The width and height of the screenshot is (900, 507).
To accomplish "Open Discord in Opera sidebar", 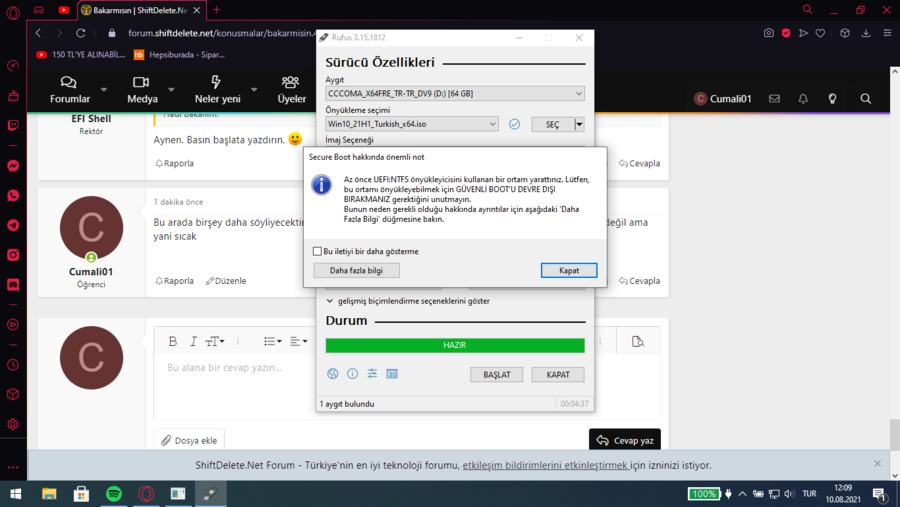I will [x=13, y=285].
